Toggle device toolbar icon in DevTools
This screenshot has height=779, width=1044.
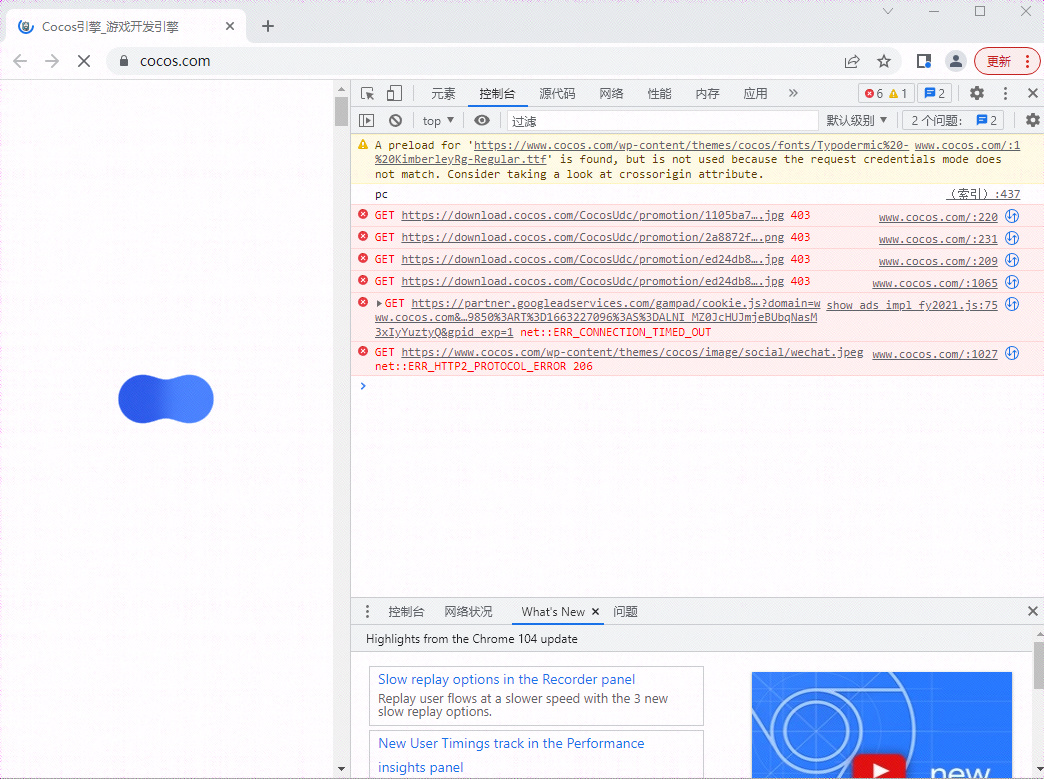point(394,93)
